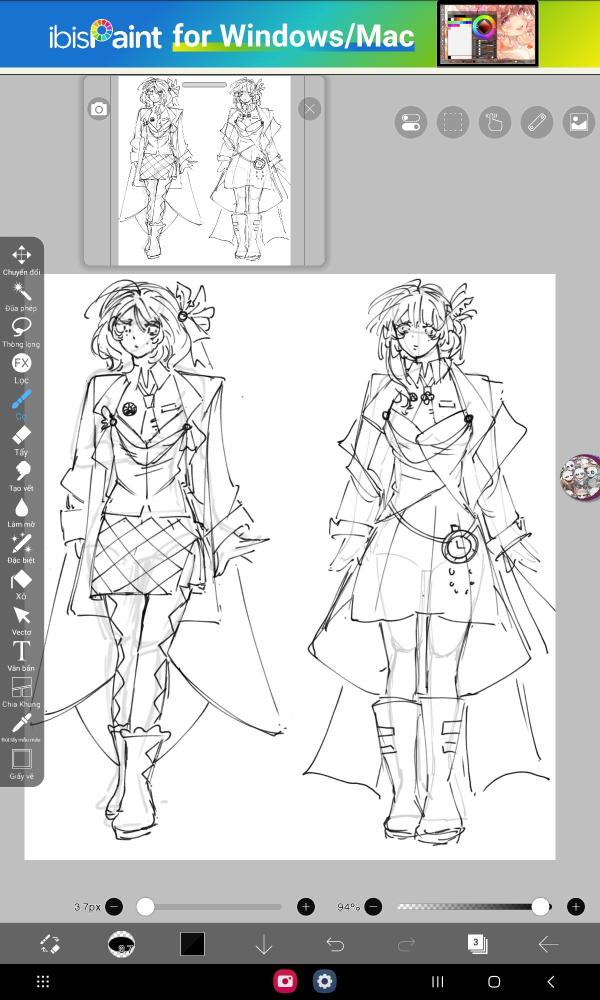Activate the Văn bản text tool
The width and height of the screenshot is (600, 1000).
point(21,653)
